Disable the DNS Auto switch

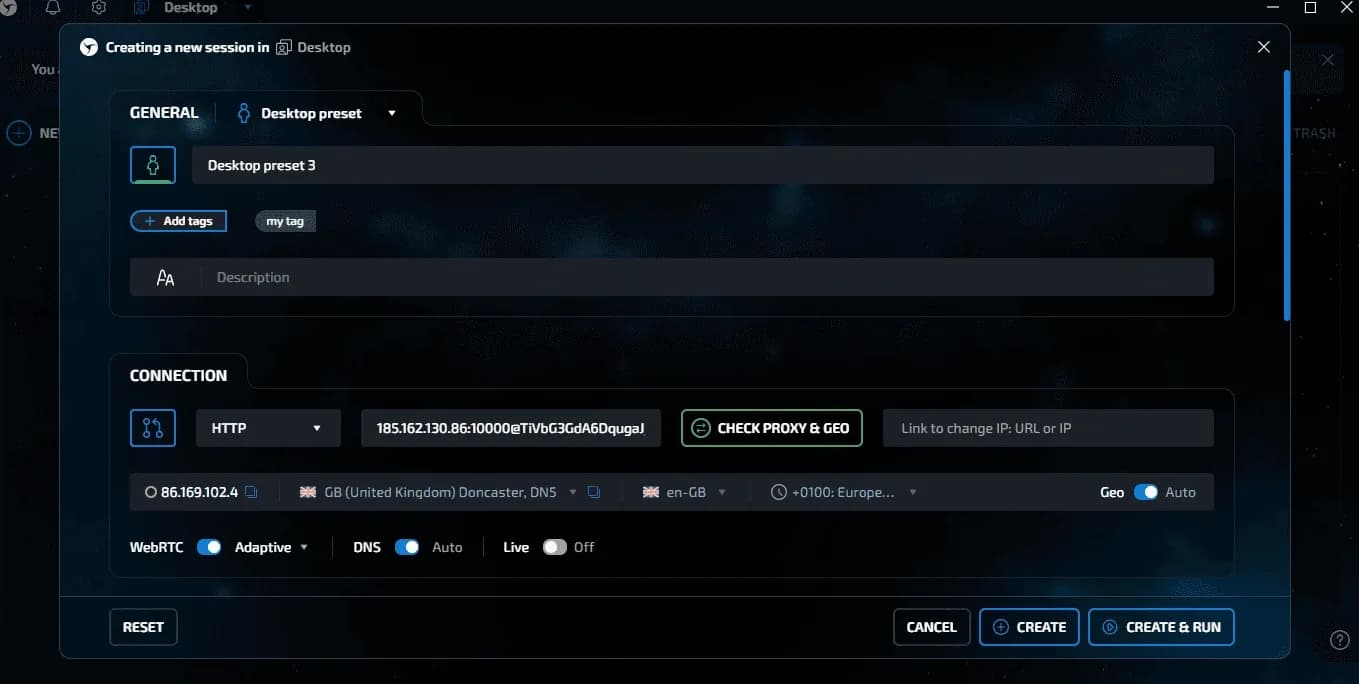407,547
